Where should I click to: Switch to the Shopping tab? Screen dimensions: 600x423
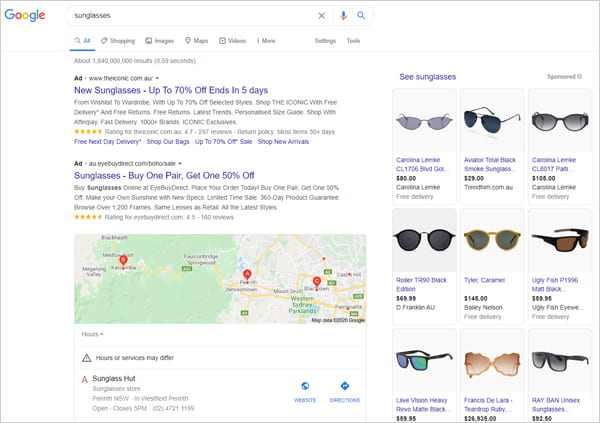pos(118,41)
